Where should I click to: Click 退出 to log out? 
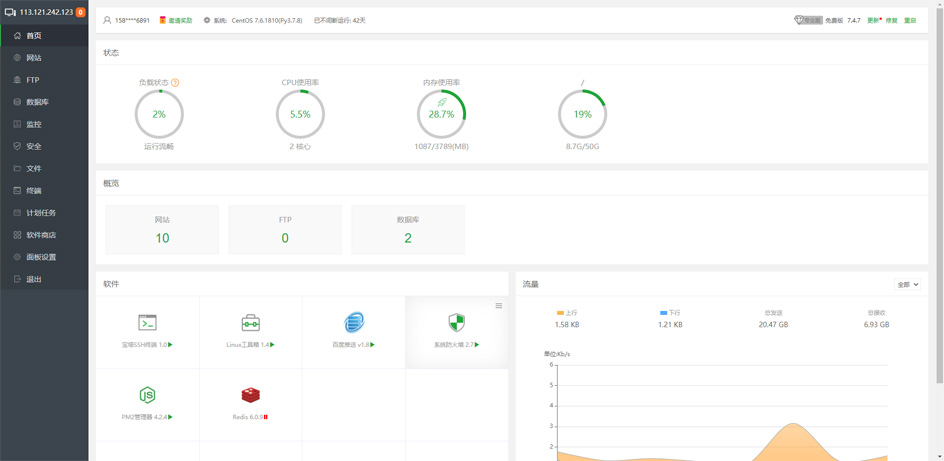[44, 279]
